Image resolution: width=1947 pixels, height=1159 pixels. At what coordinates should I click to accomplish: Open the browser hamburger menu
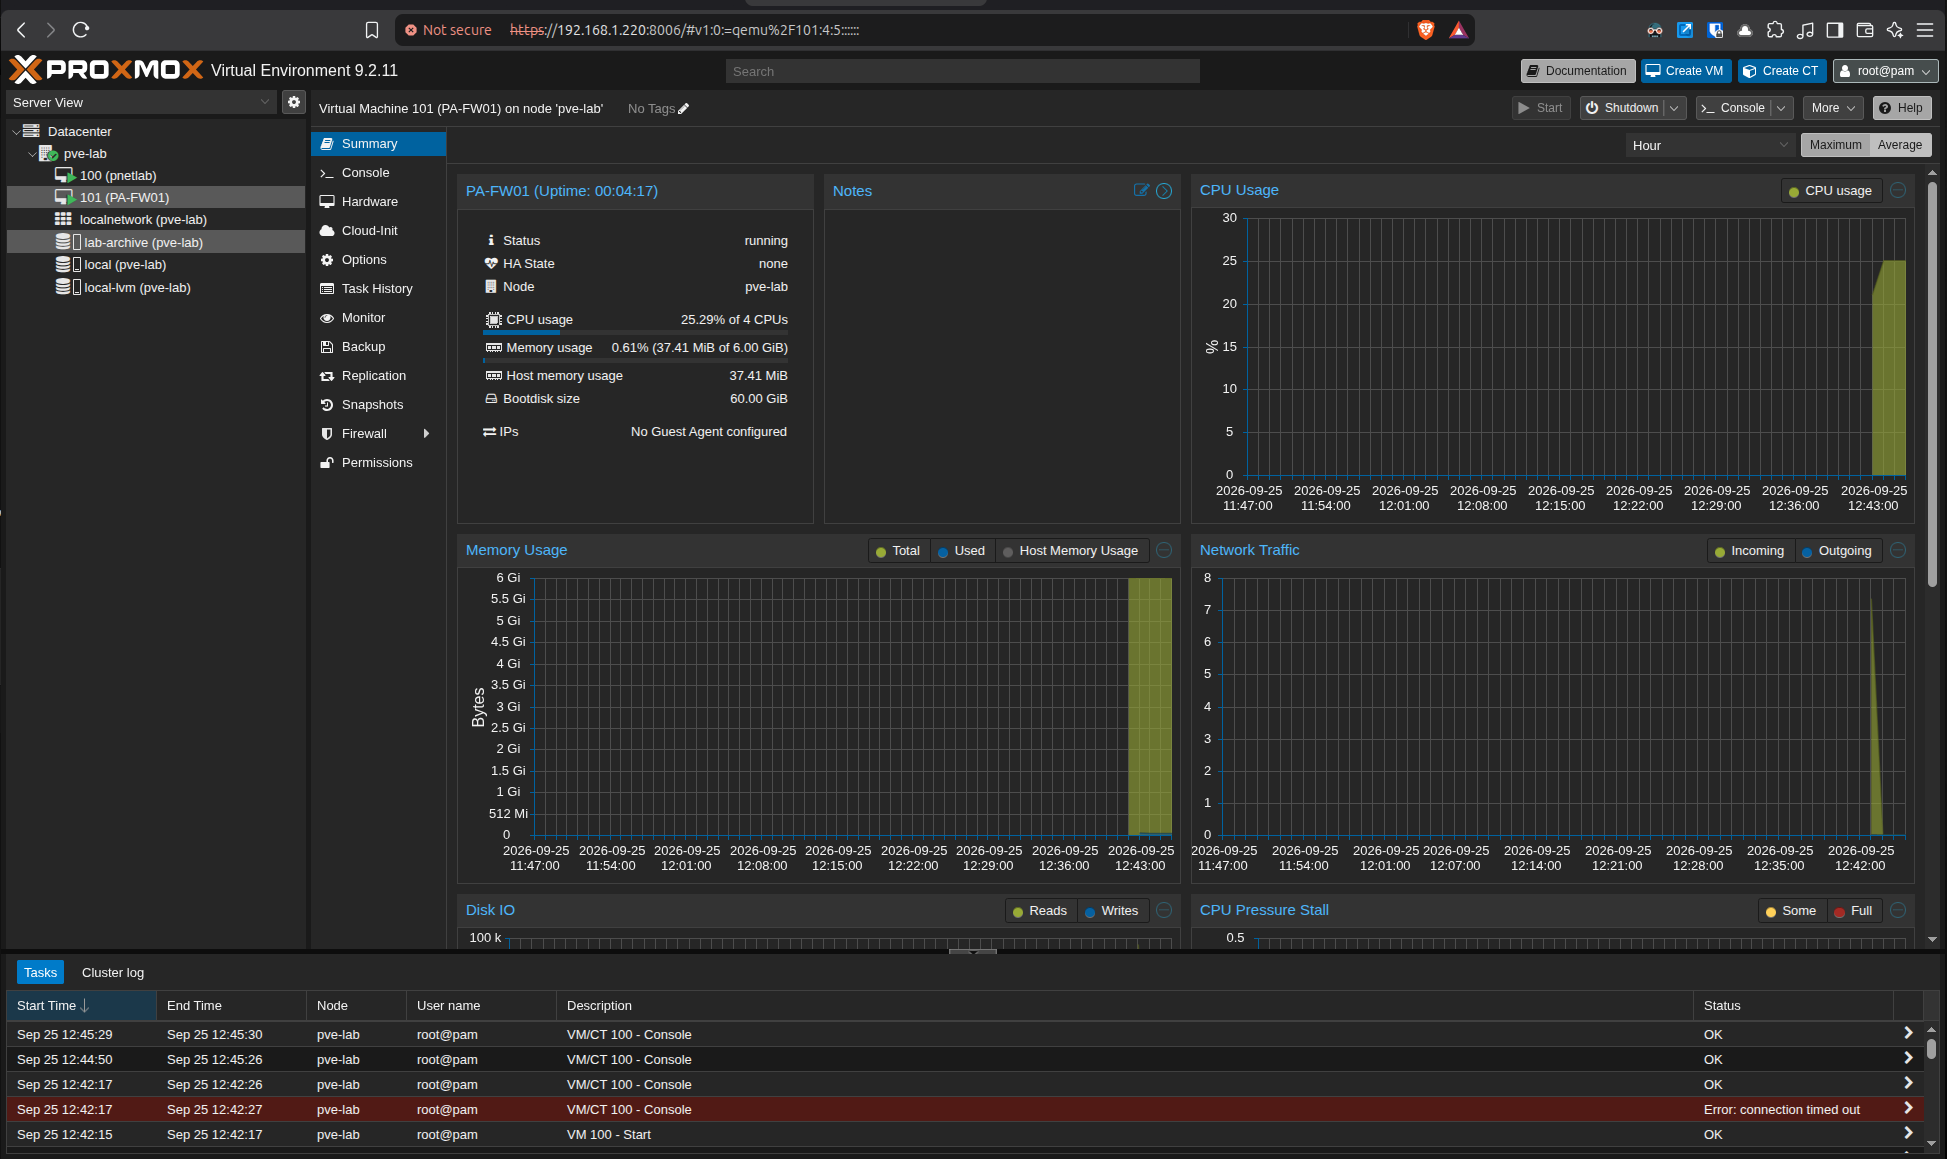[1925, 30]
